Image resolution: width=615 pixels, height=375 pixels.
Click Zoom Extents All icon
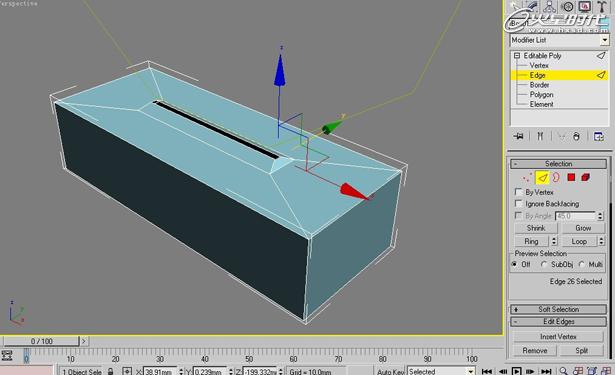[x=606, y=371]
